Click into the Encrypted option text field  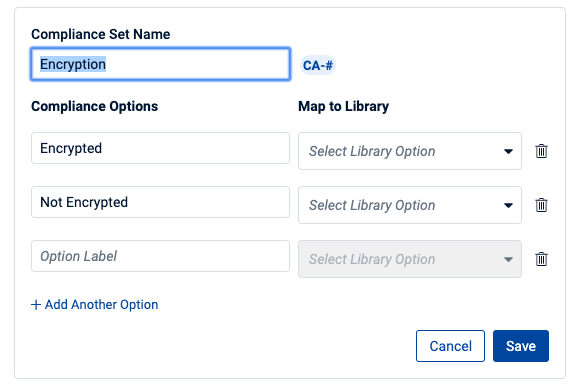(160, 148)
